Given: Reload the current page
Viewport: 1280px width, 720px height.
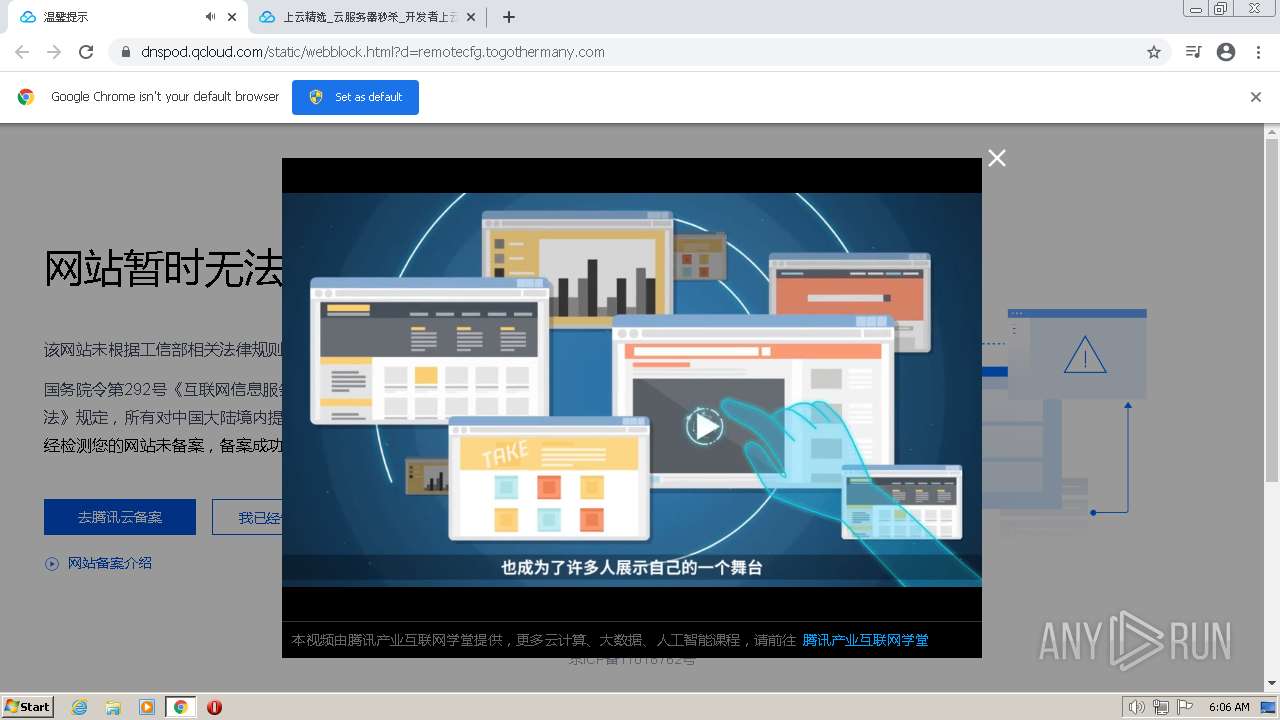Looking at the screenshot, I should point(86,52).
